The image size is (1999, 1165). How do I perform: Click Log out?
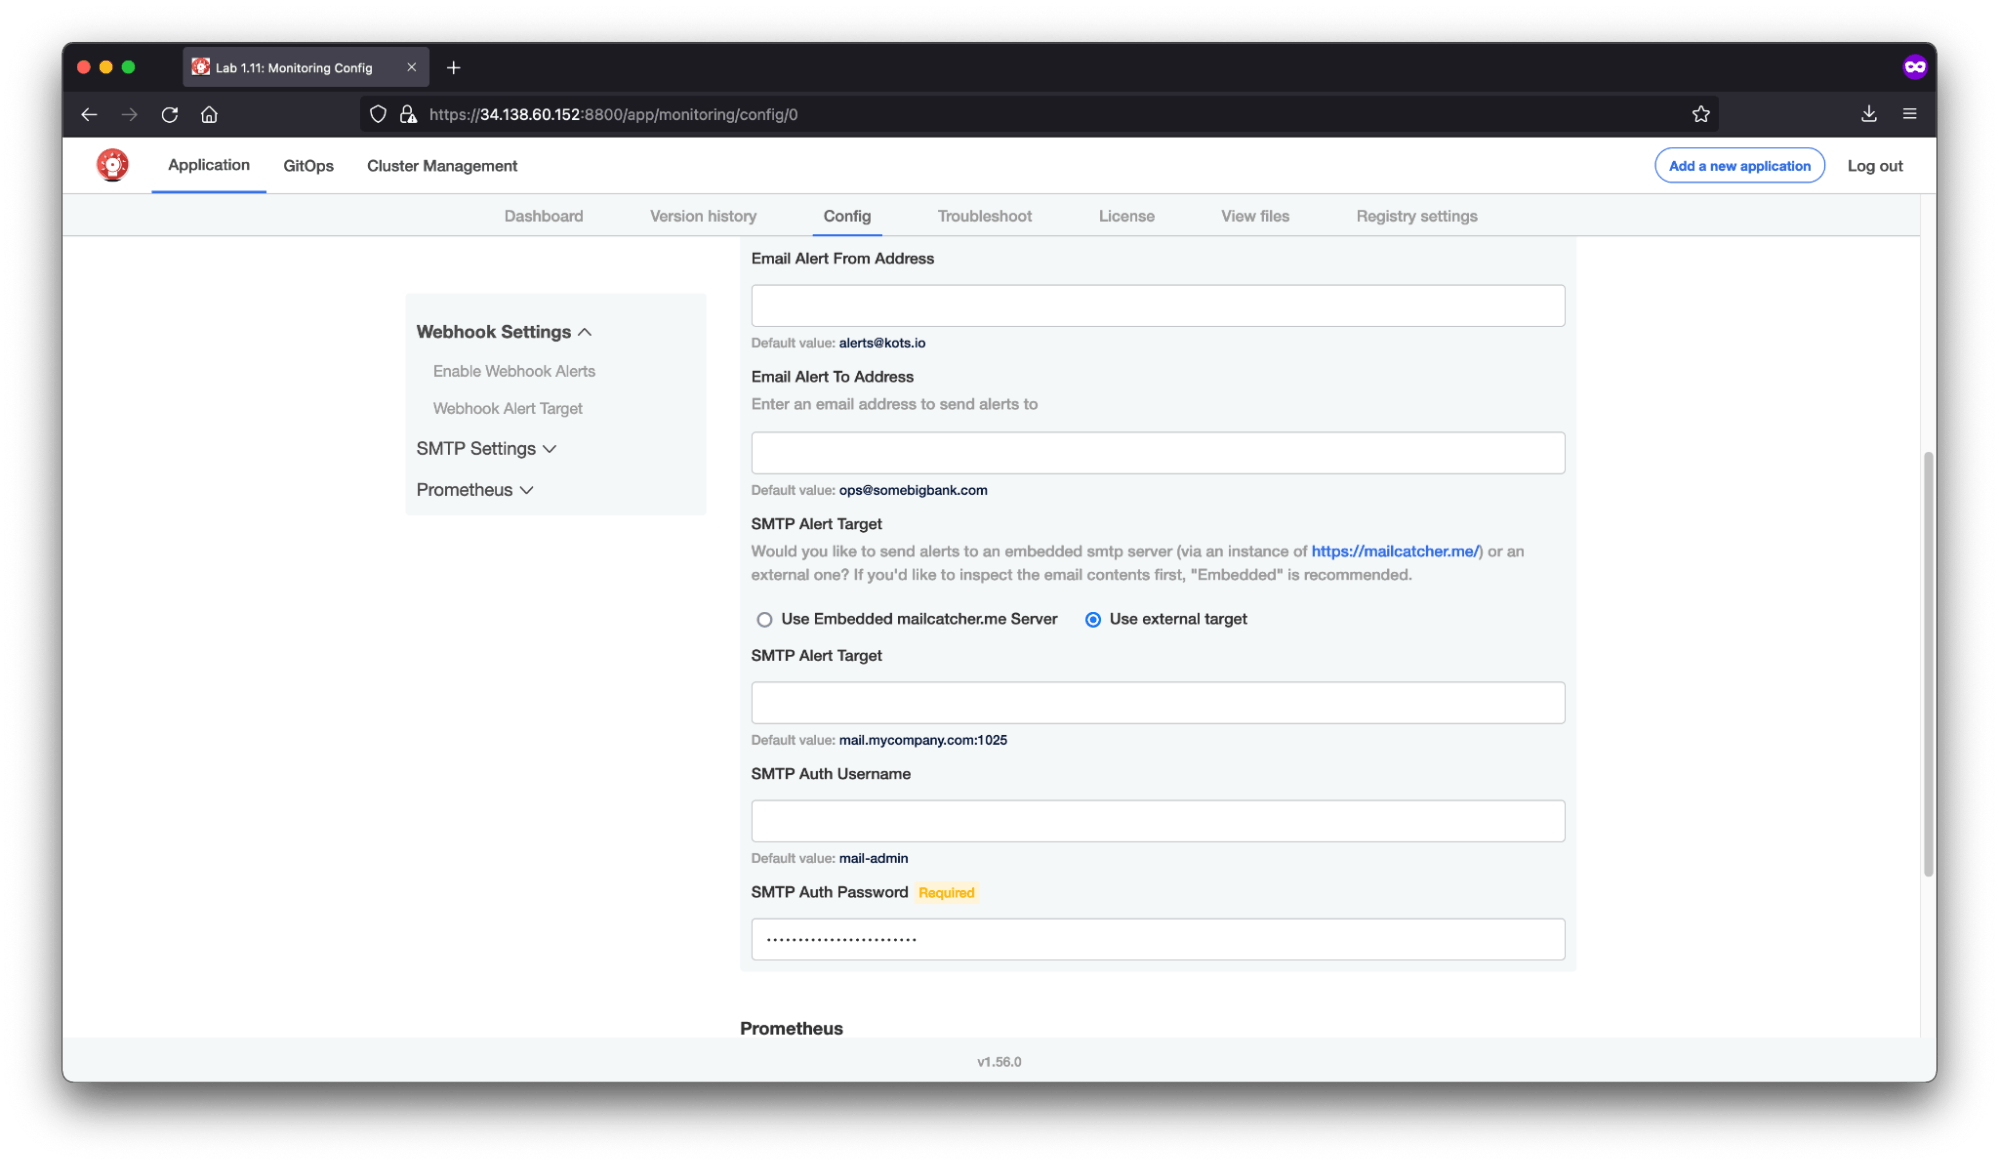coord(1874,166)
